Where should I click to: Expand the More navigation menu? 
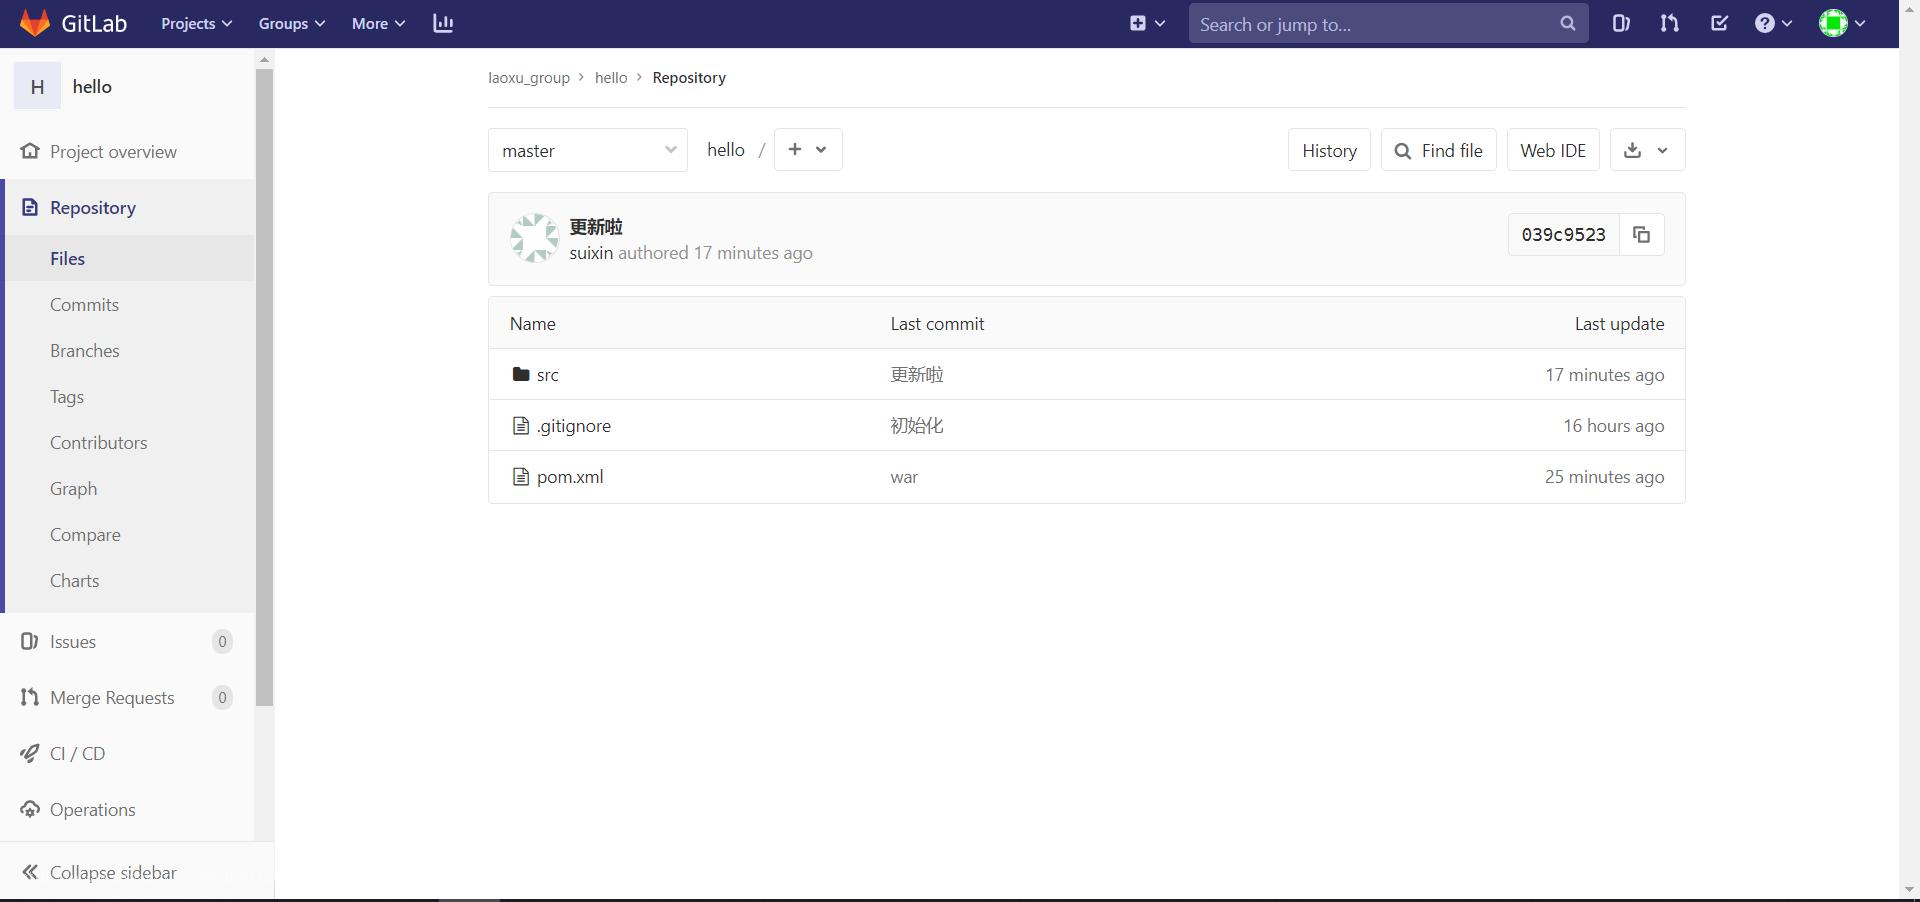[378, 23]
